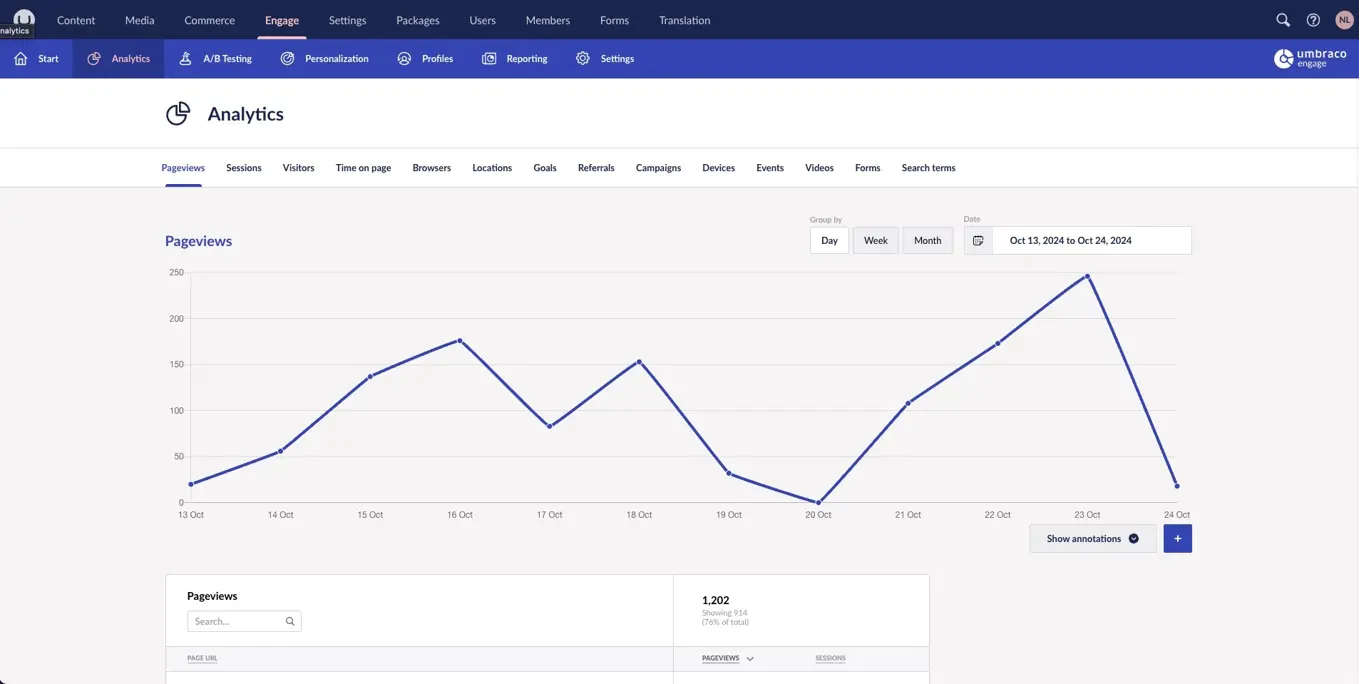Open the NL user avatar
1360x684 pixels.
1344,20
